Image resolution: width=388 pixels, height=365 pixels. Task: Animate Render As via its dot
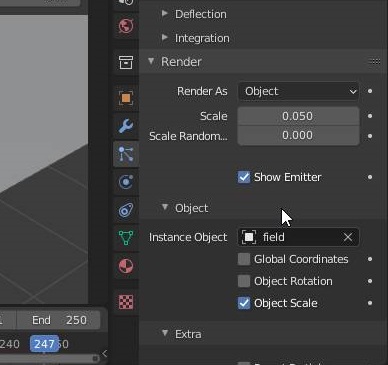pos(370,91)
